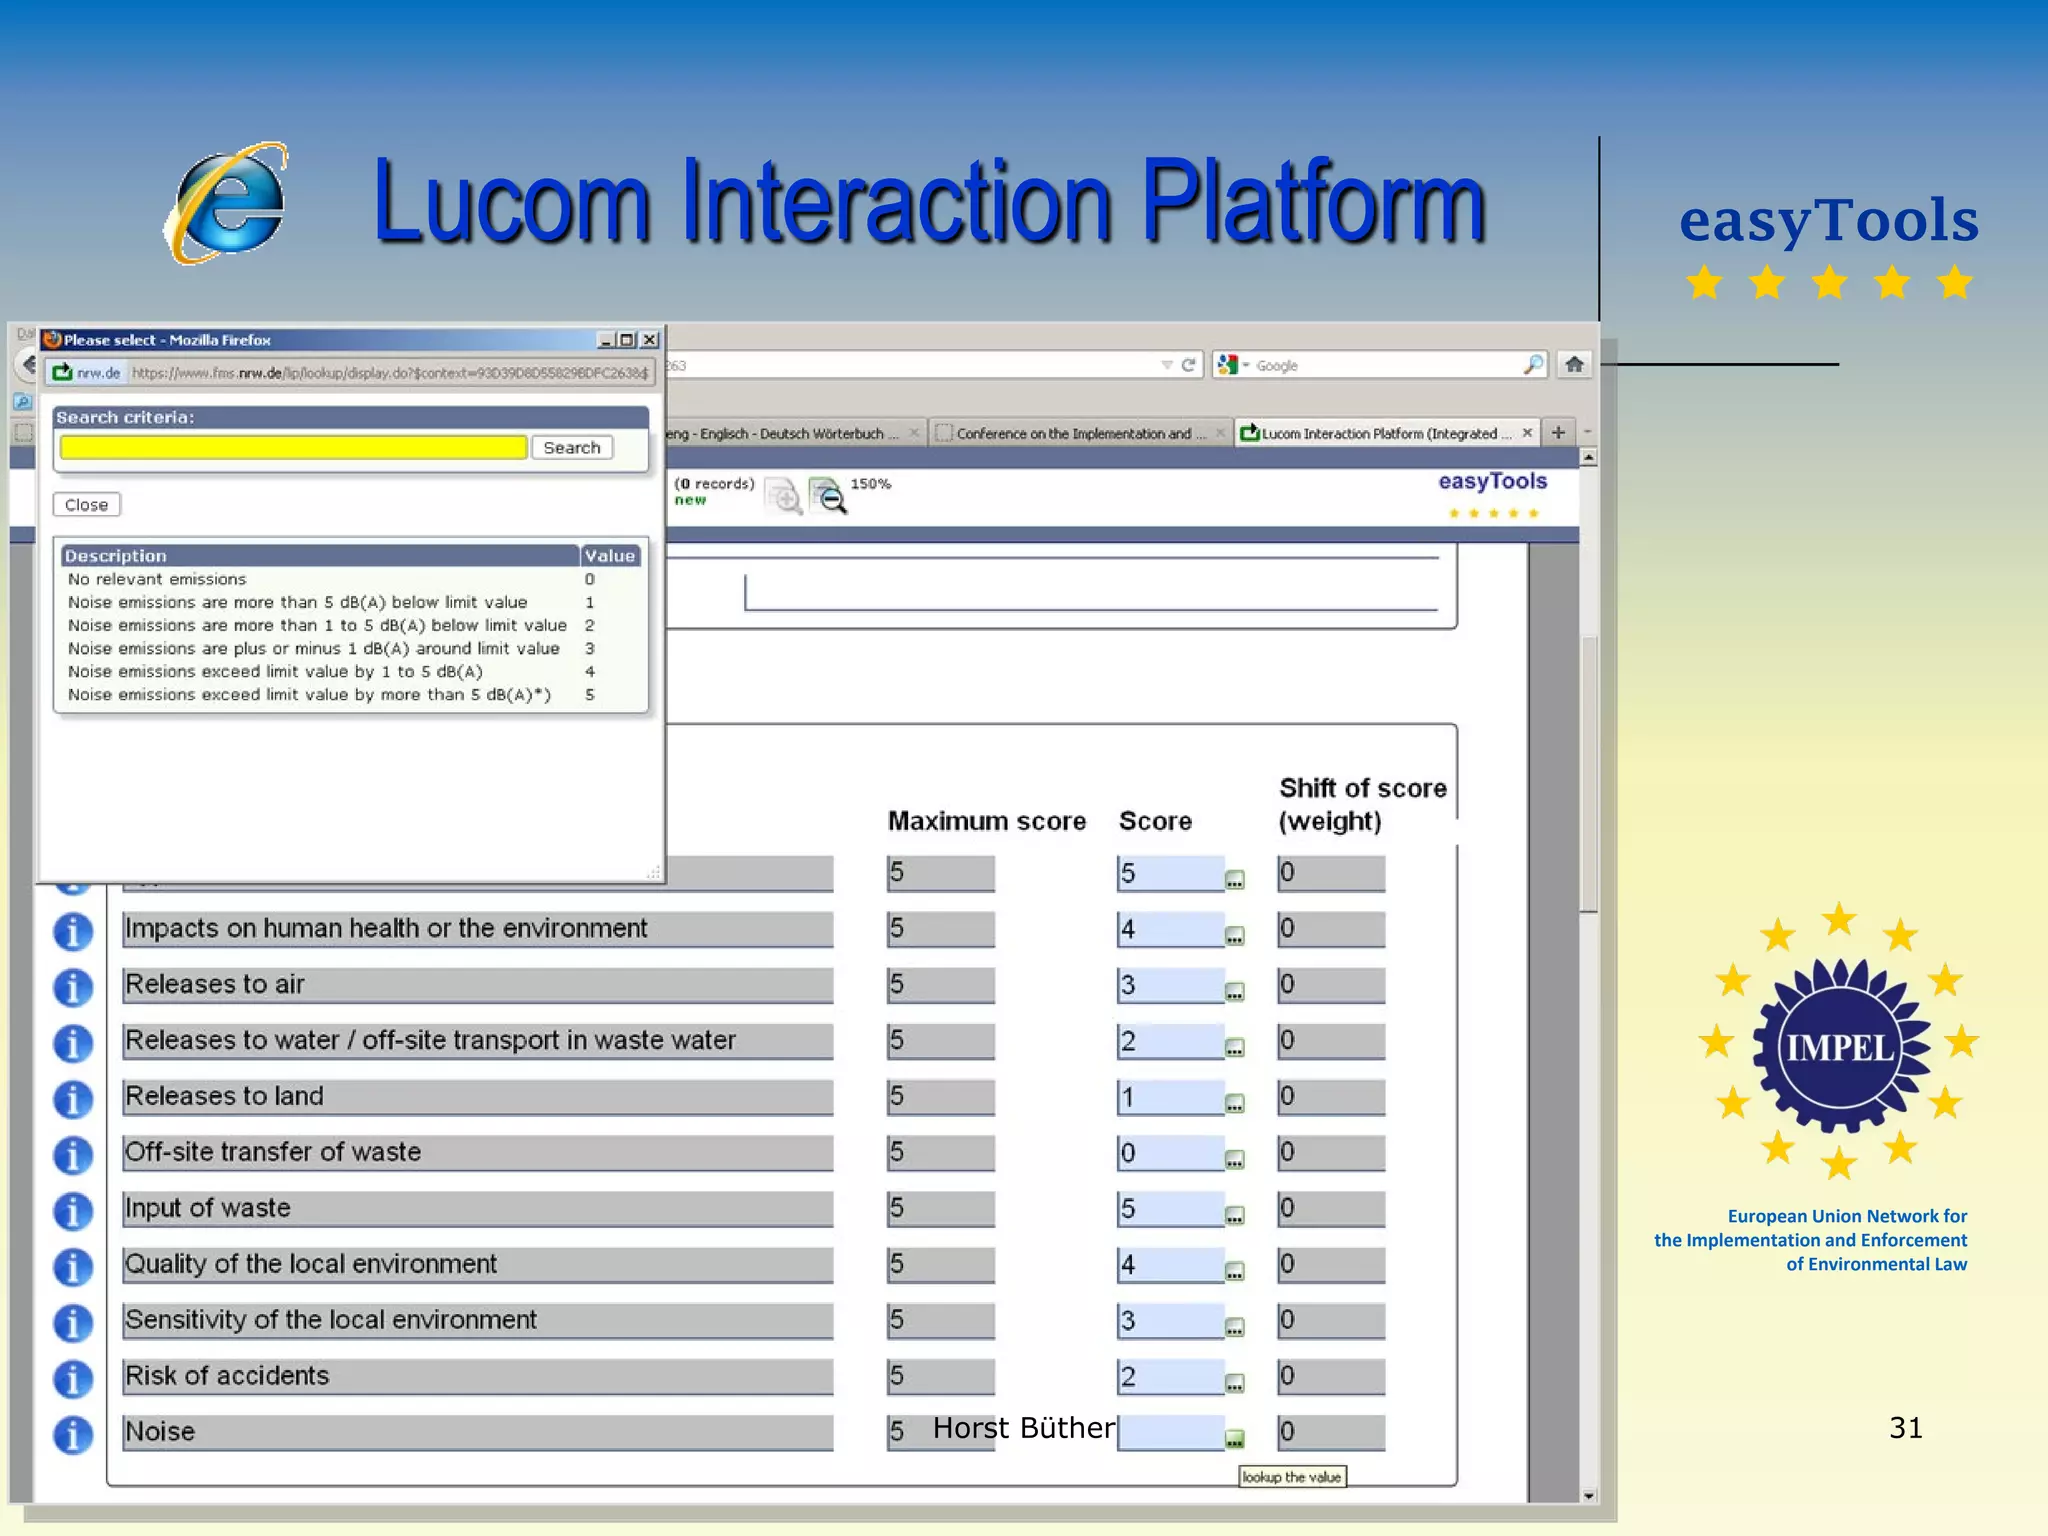The width and height of the screenshot is (2048, 1536).
Task: Open lookup for Input of waste score
Action: tap(1235, 1216)
